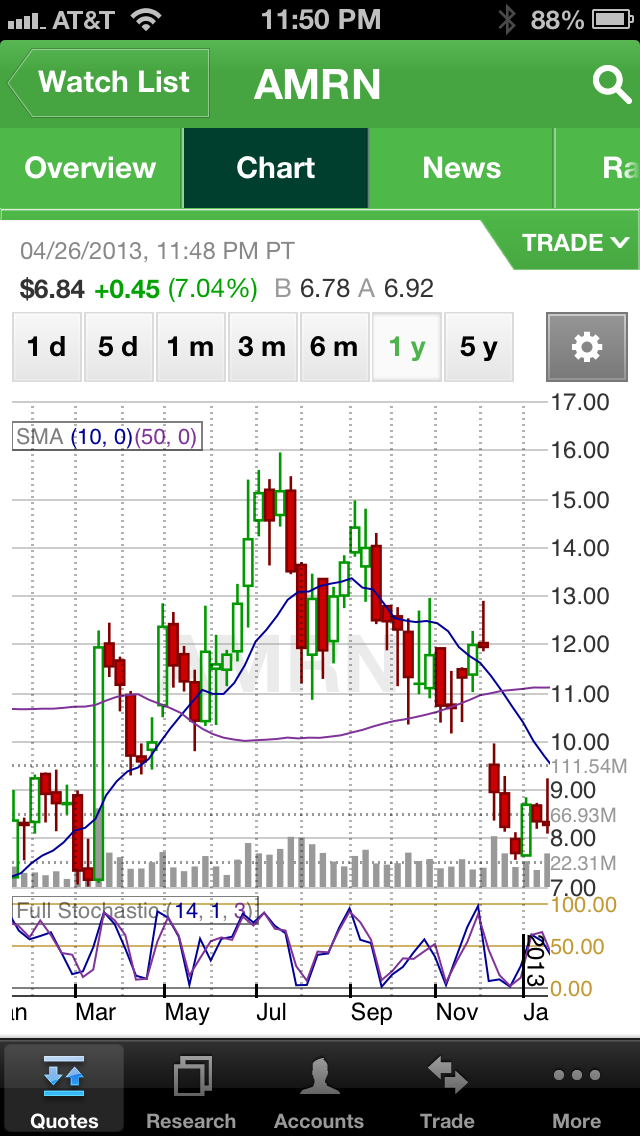Tap the Jul date axis label

pos(273,1011)
